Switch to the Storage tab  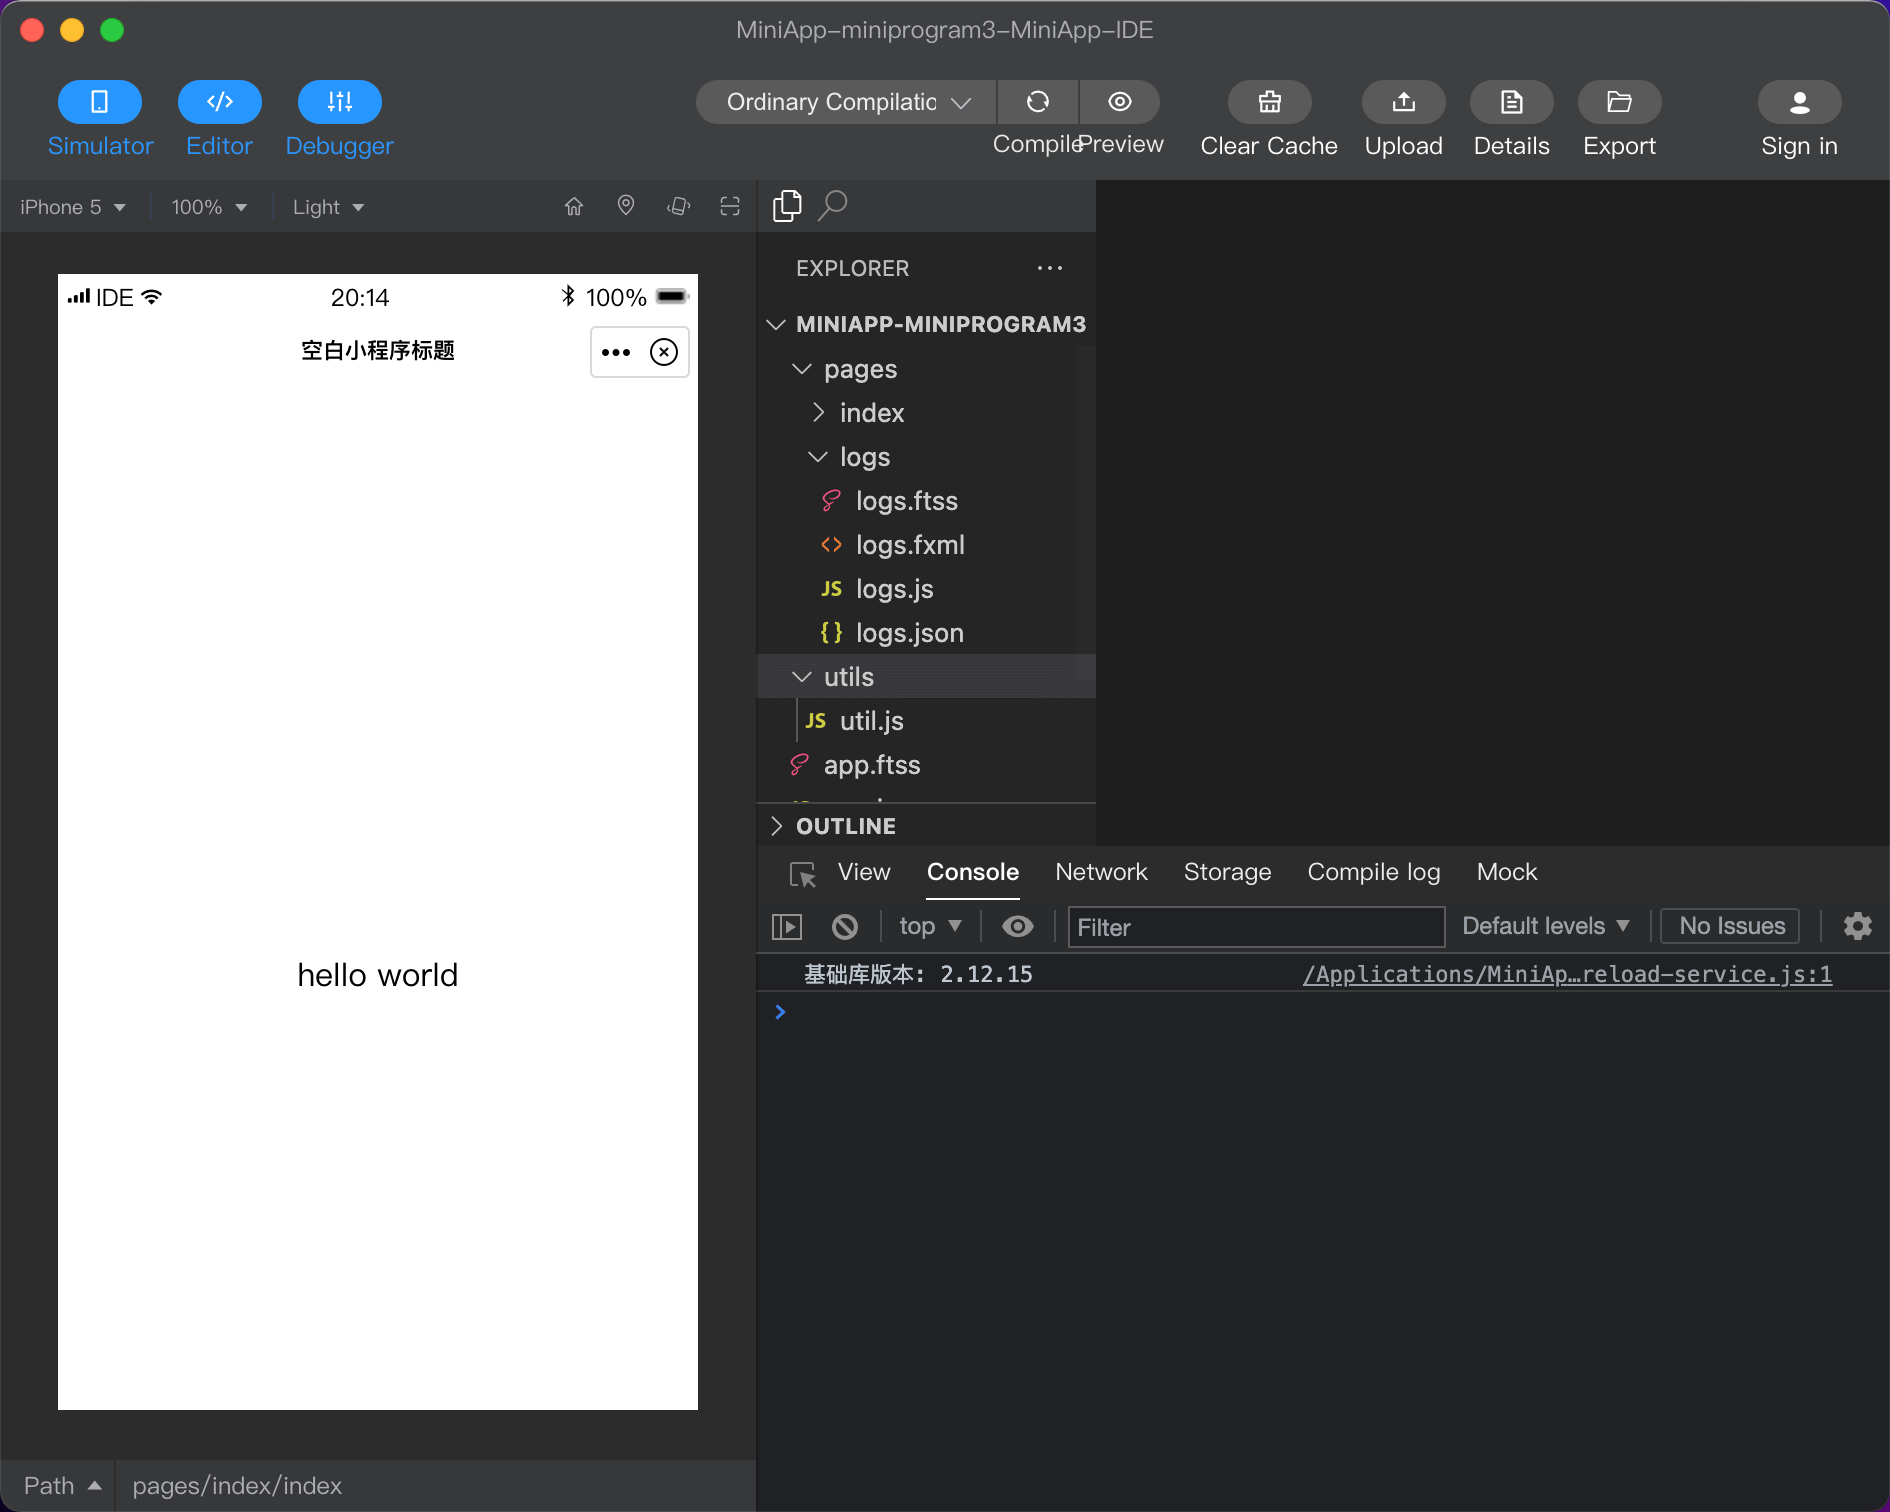tap(1227, 872)
